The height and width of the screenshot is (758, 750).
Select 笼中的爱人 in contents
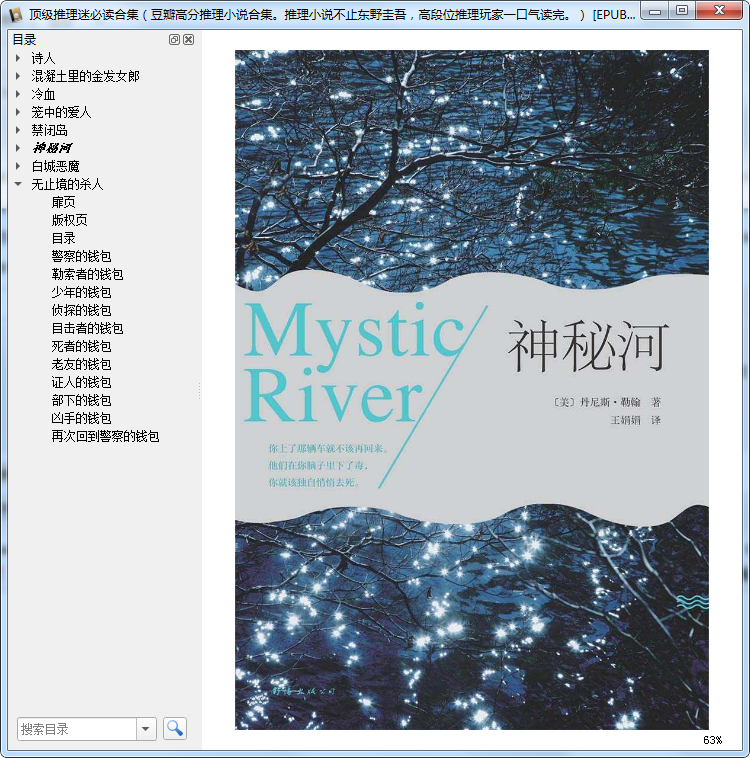tap(61, 112)
